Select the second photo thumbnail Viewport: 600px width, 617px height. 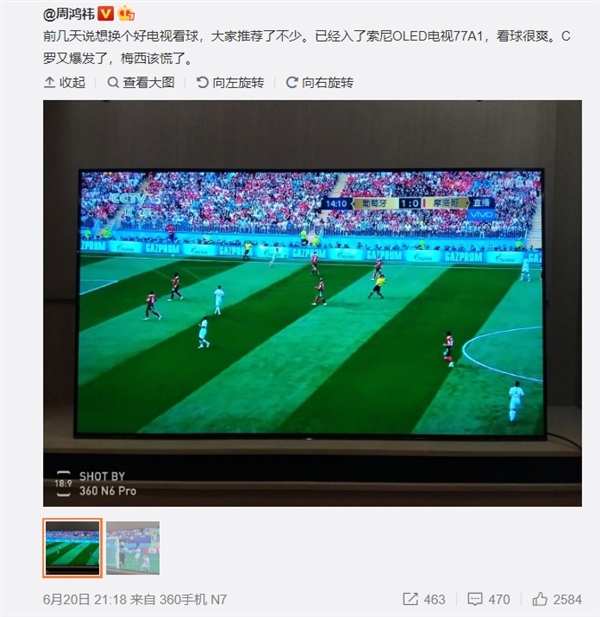coord(133,548)
